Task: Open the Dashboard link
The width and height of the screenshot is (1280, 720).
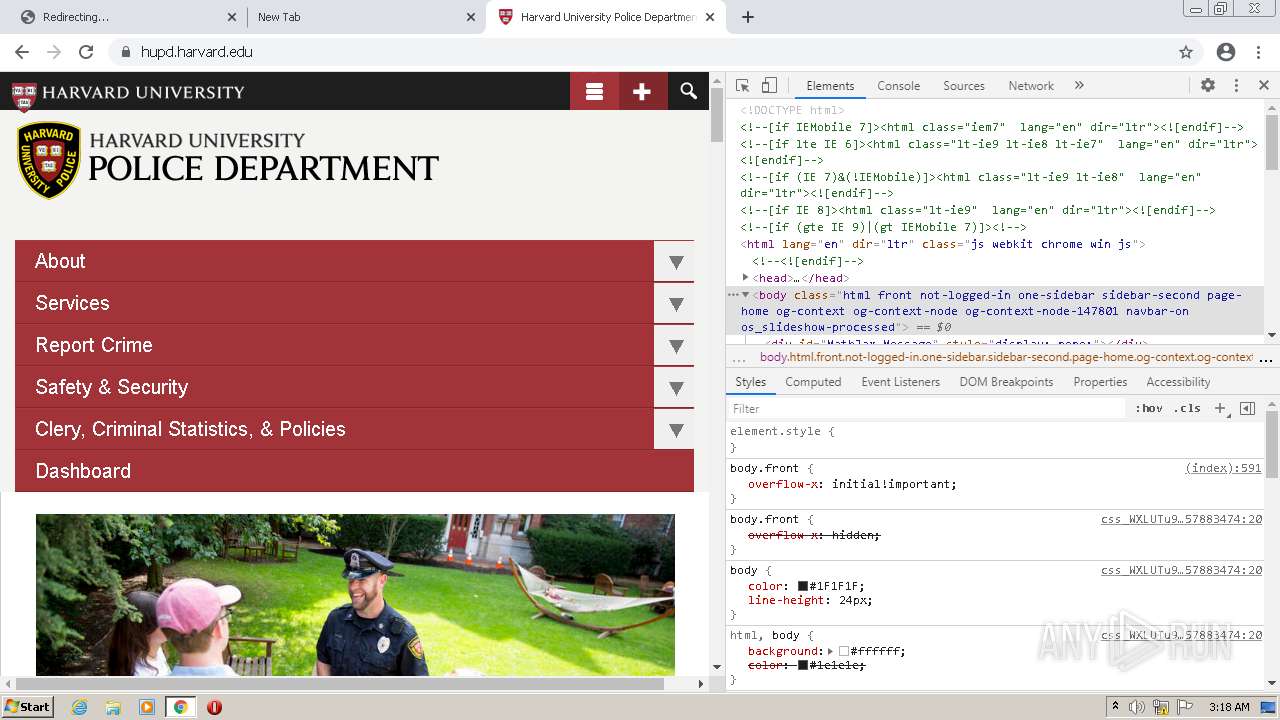Action: 83,471
